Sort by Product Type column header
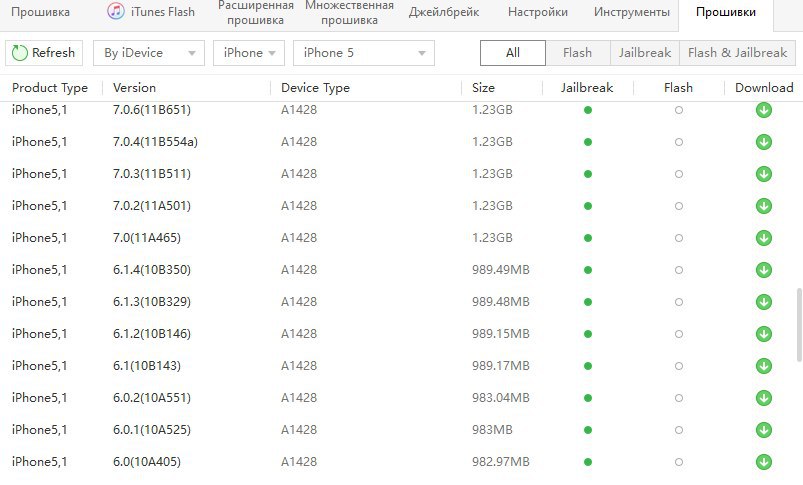The image size is (803, 485). (50, 88)
